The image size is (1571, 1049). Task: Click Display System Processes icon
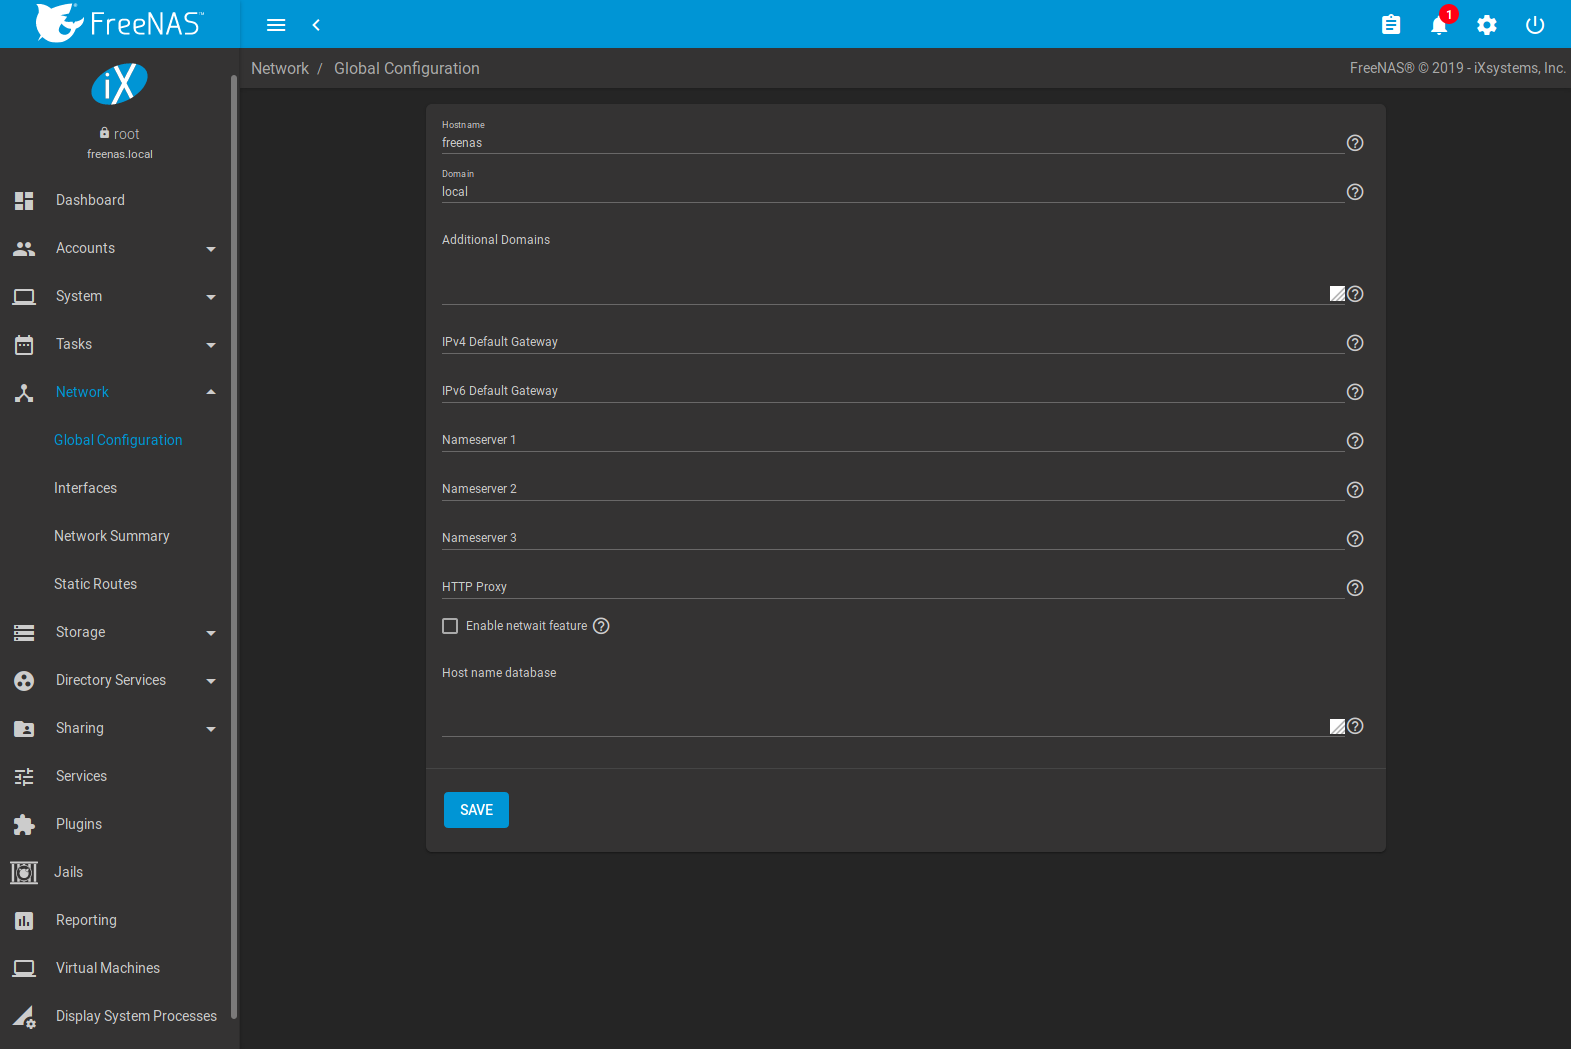[24, 1016]
